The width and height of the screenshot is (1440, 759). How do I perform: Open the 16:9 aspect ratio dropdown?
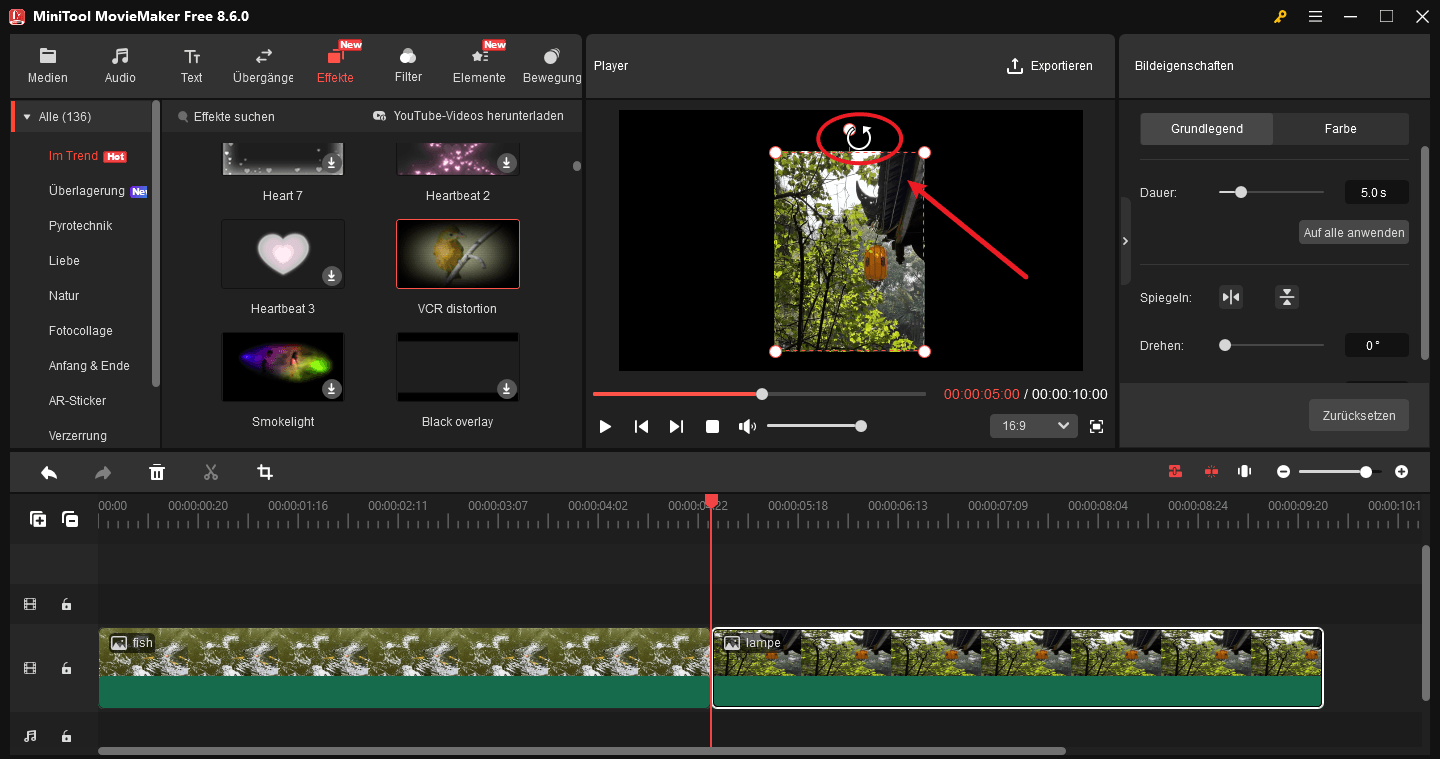[1033, 425]
